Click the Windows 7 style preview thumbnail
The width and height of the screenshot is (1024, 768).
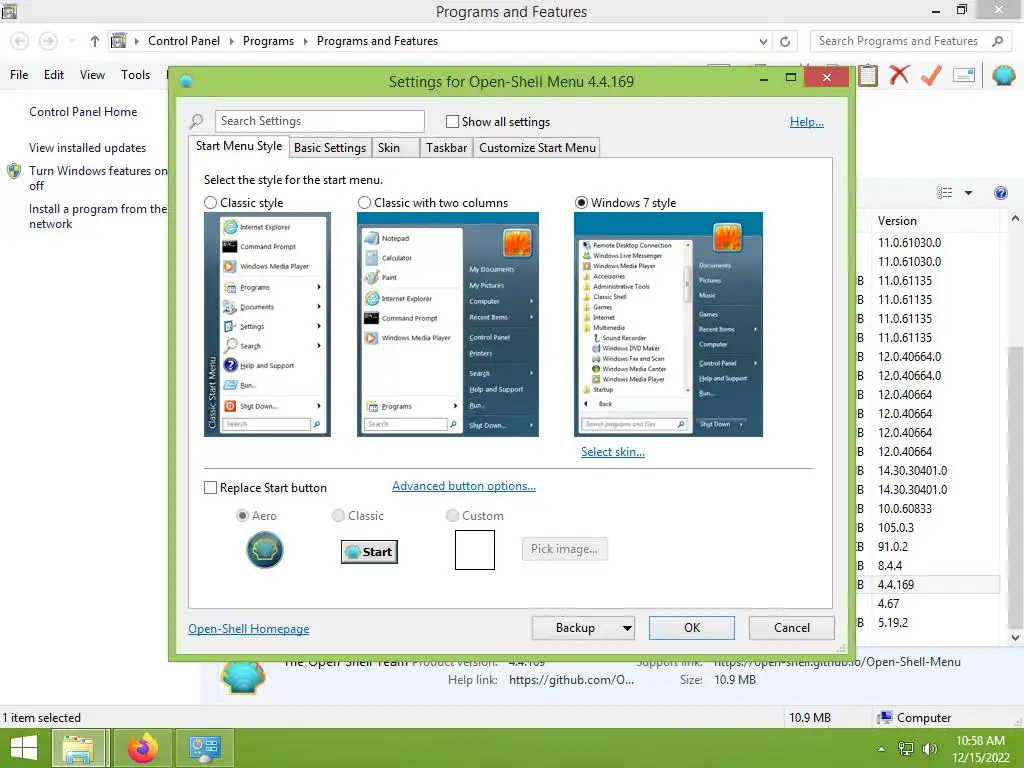(x=668, y=325)
